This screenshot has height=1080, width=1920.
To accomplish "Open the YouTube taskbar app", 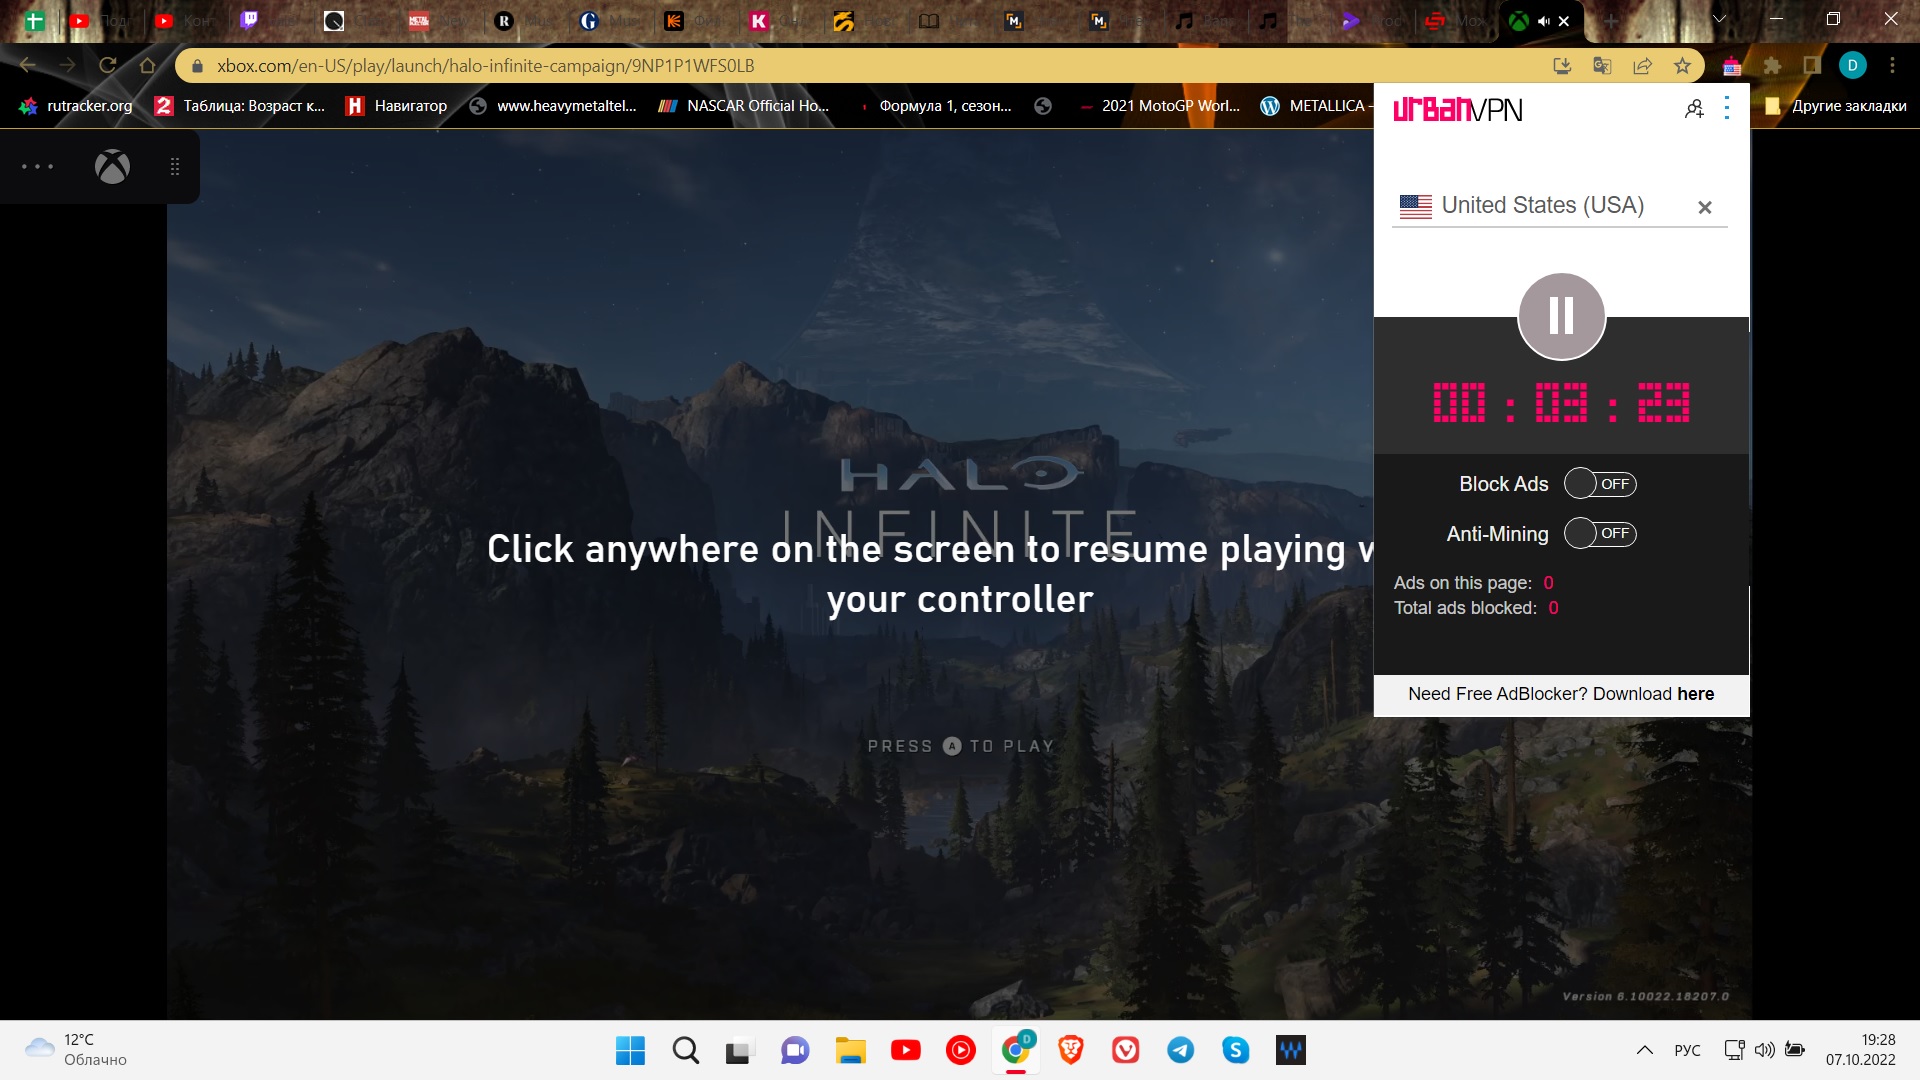I will 906,1050.
